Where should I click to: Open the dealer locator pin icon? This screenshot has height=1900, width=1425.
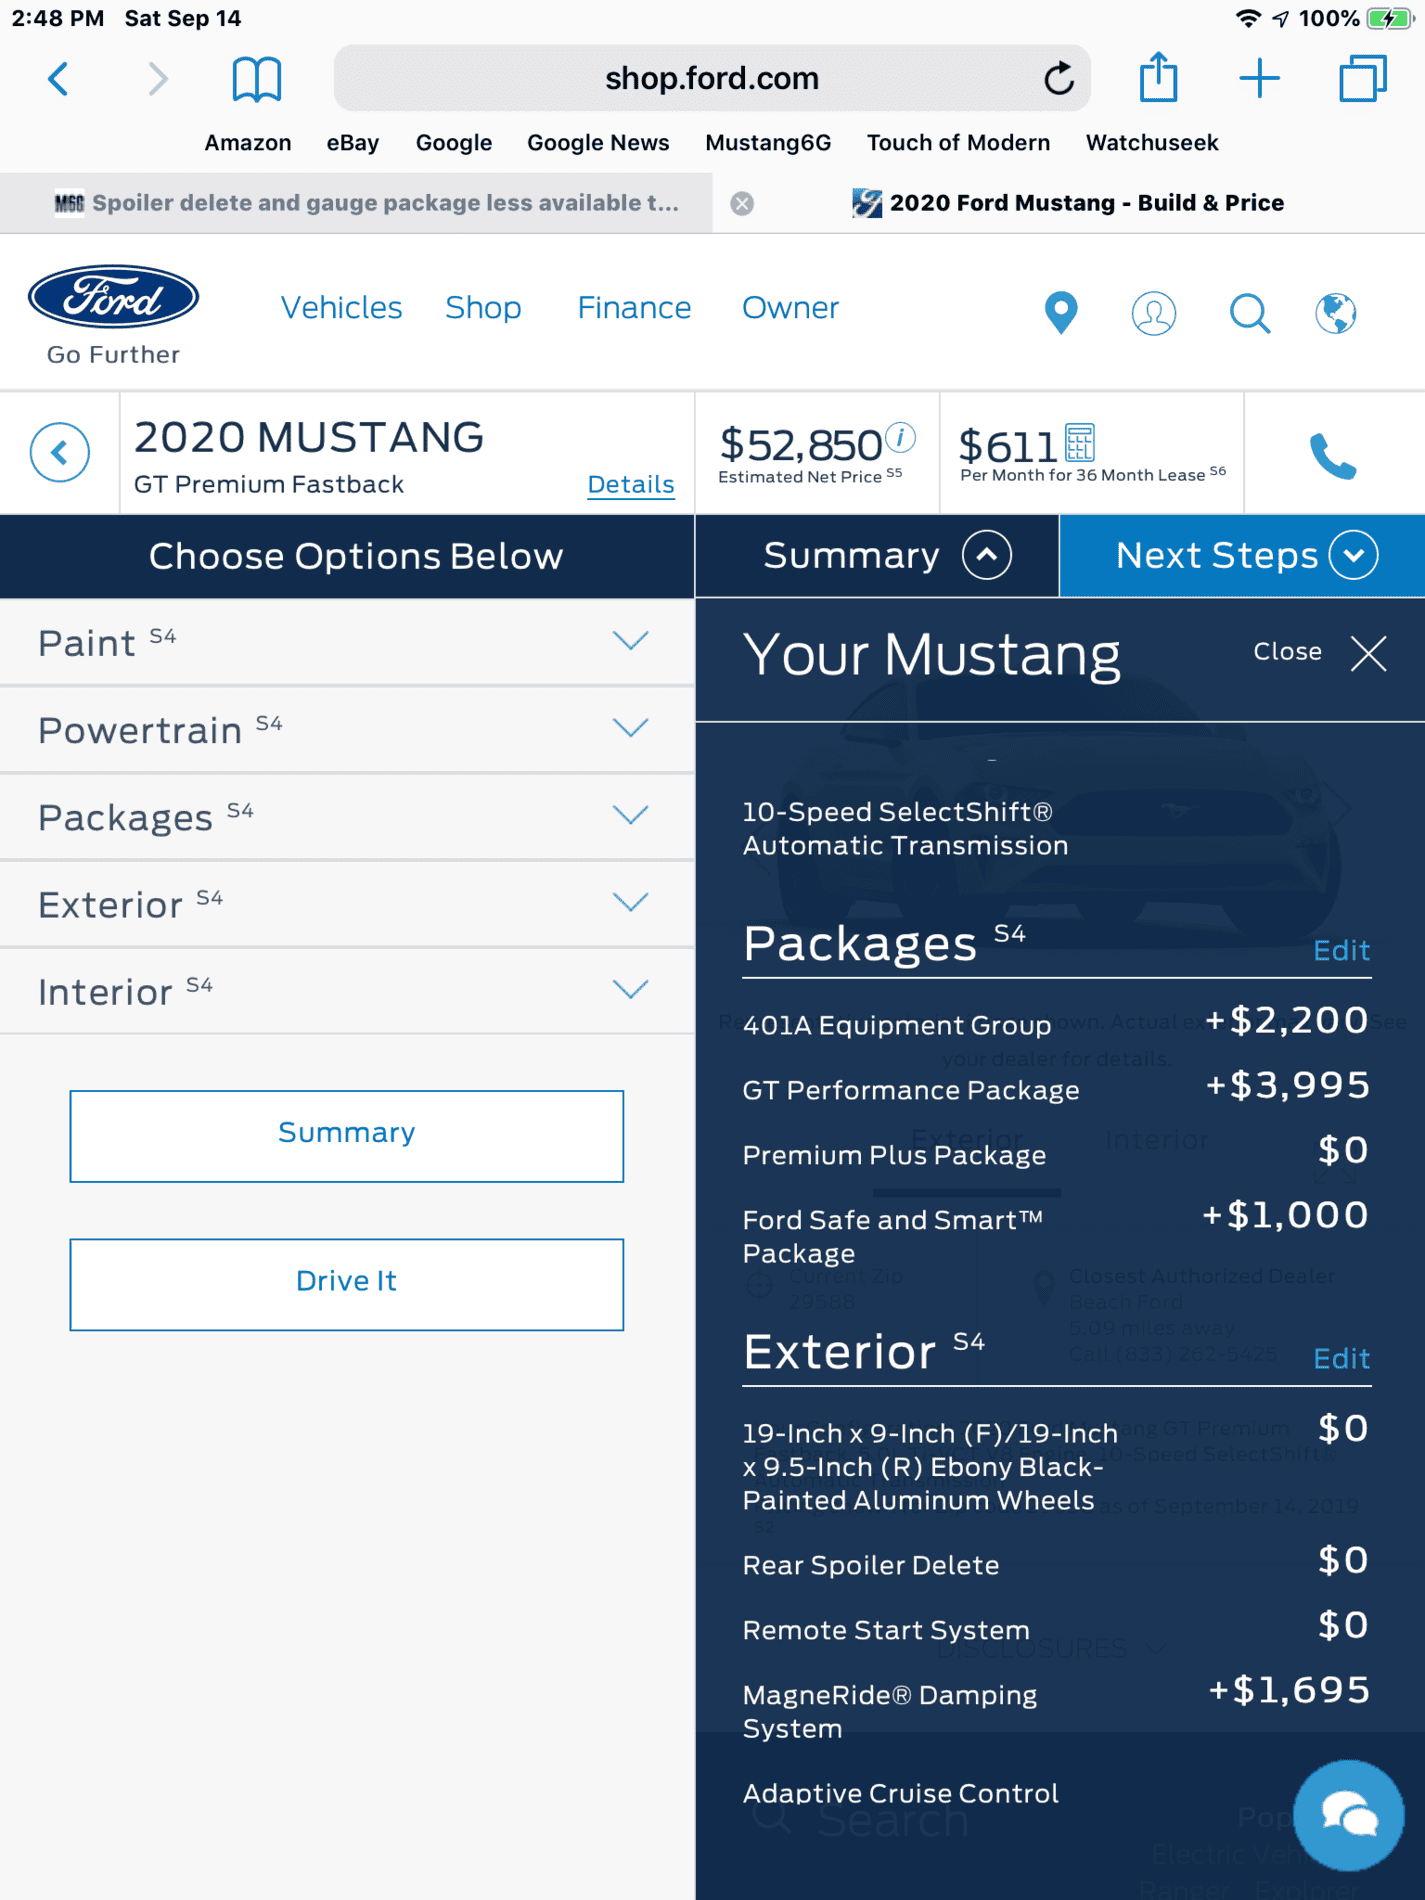[x=1061, y=312]
